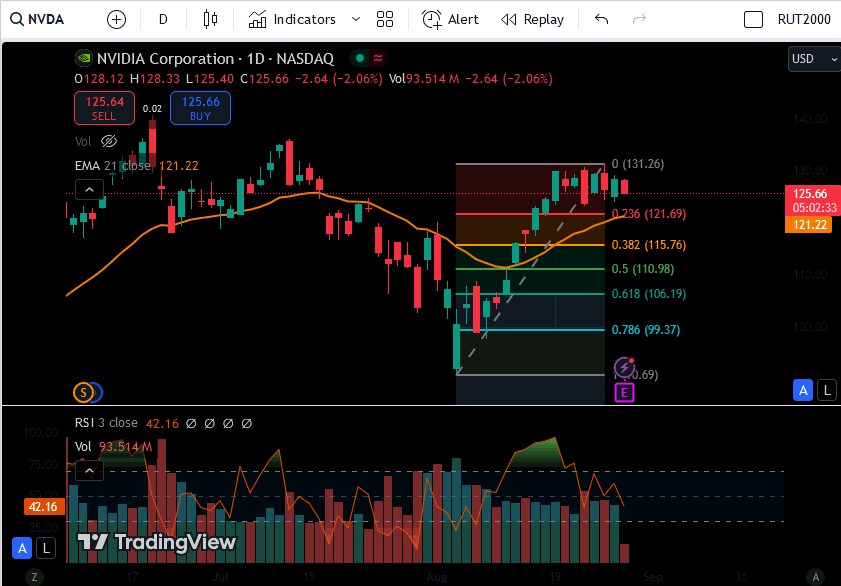Select the Fib 0.786 (99.37) level label
The width and height of the screenshot is (841, 586).
(646, 329)
